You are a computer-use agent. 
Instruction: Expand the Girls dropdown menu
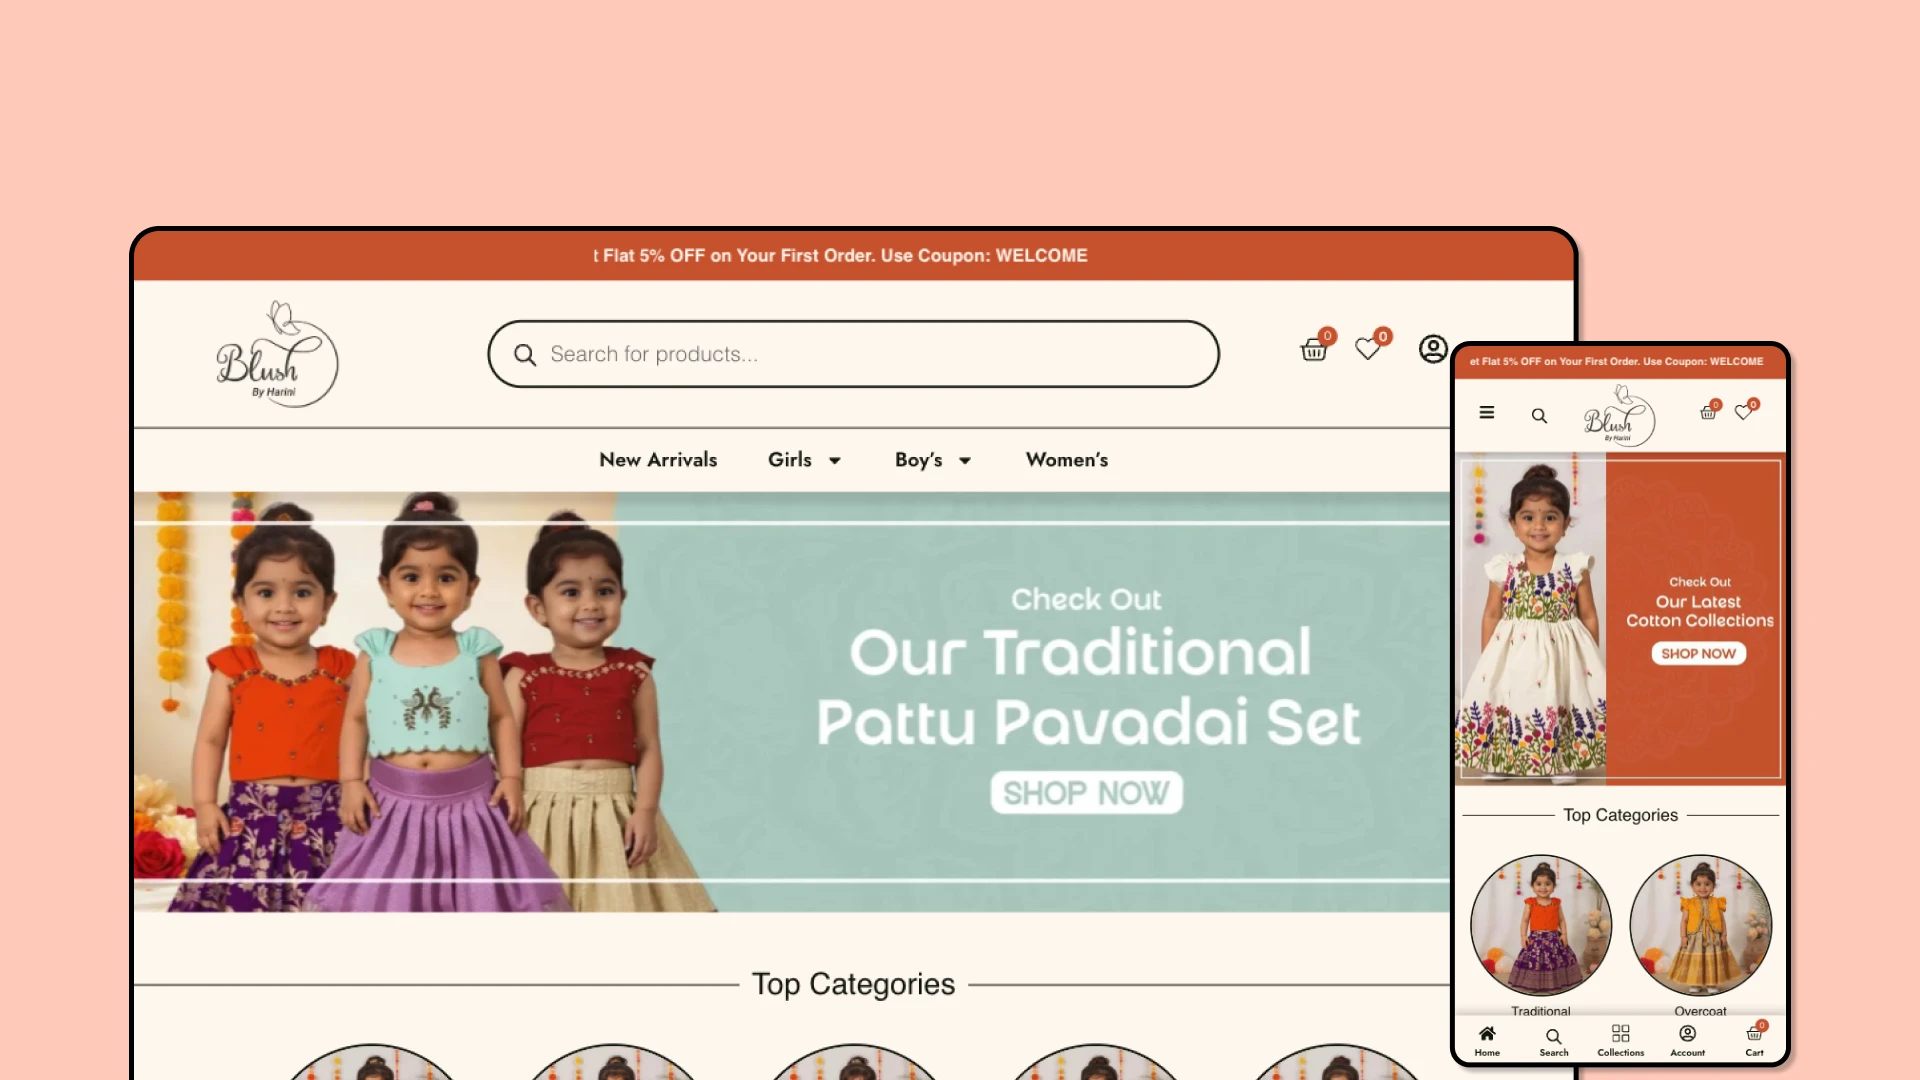(804, 460)
